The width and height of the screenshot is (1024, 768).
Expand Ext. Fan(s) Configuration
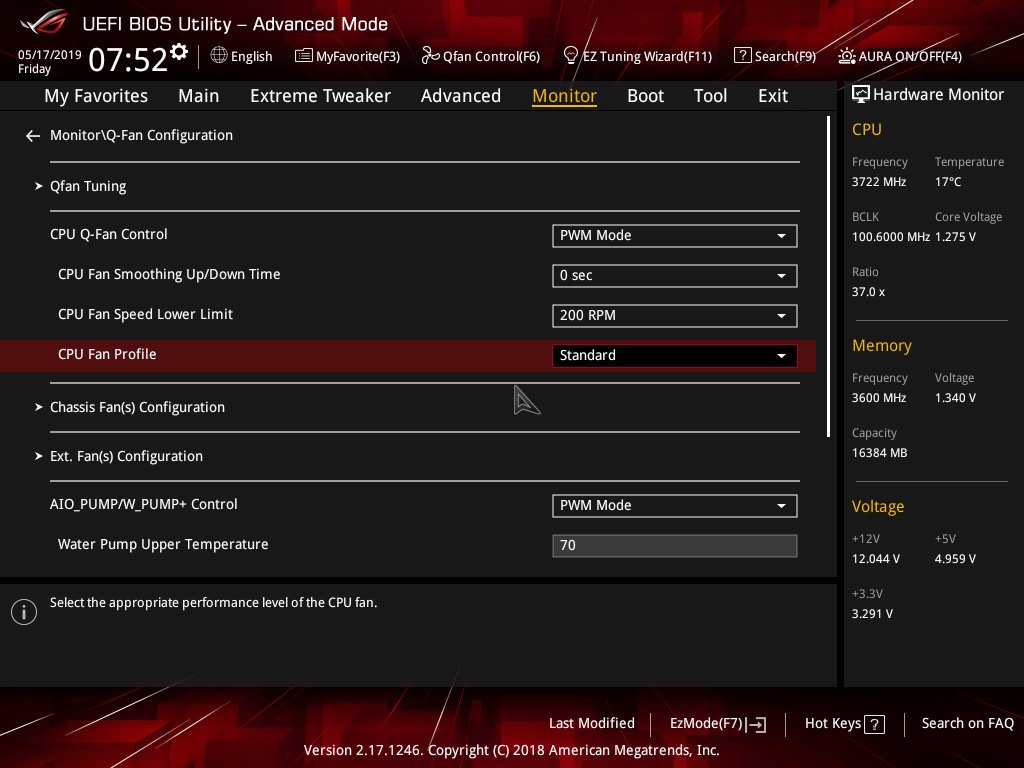click(x=126, y=456)
